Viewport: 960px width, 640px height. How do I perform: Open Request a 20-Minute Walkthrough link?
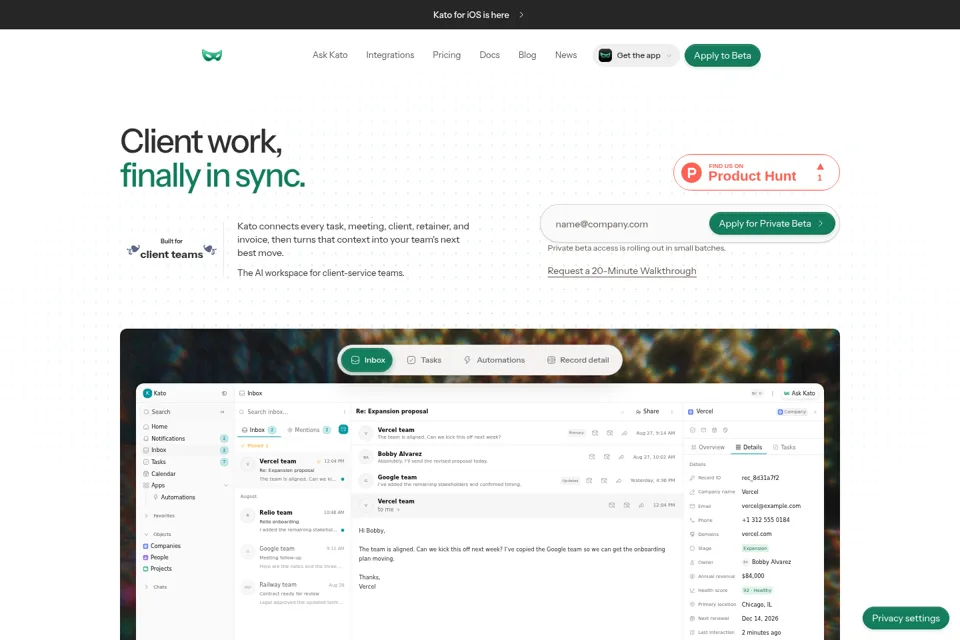point(621,271)
